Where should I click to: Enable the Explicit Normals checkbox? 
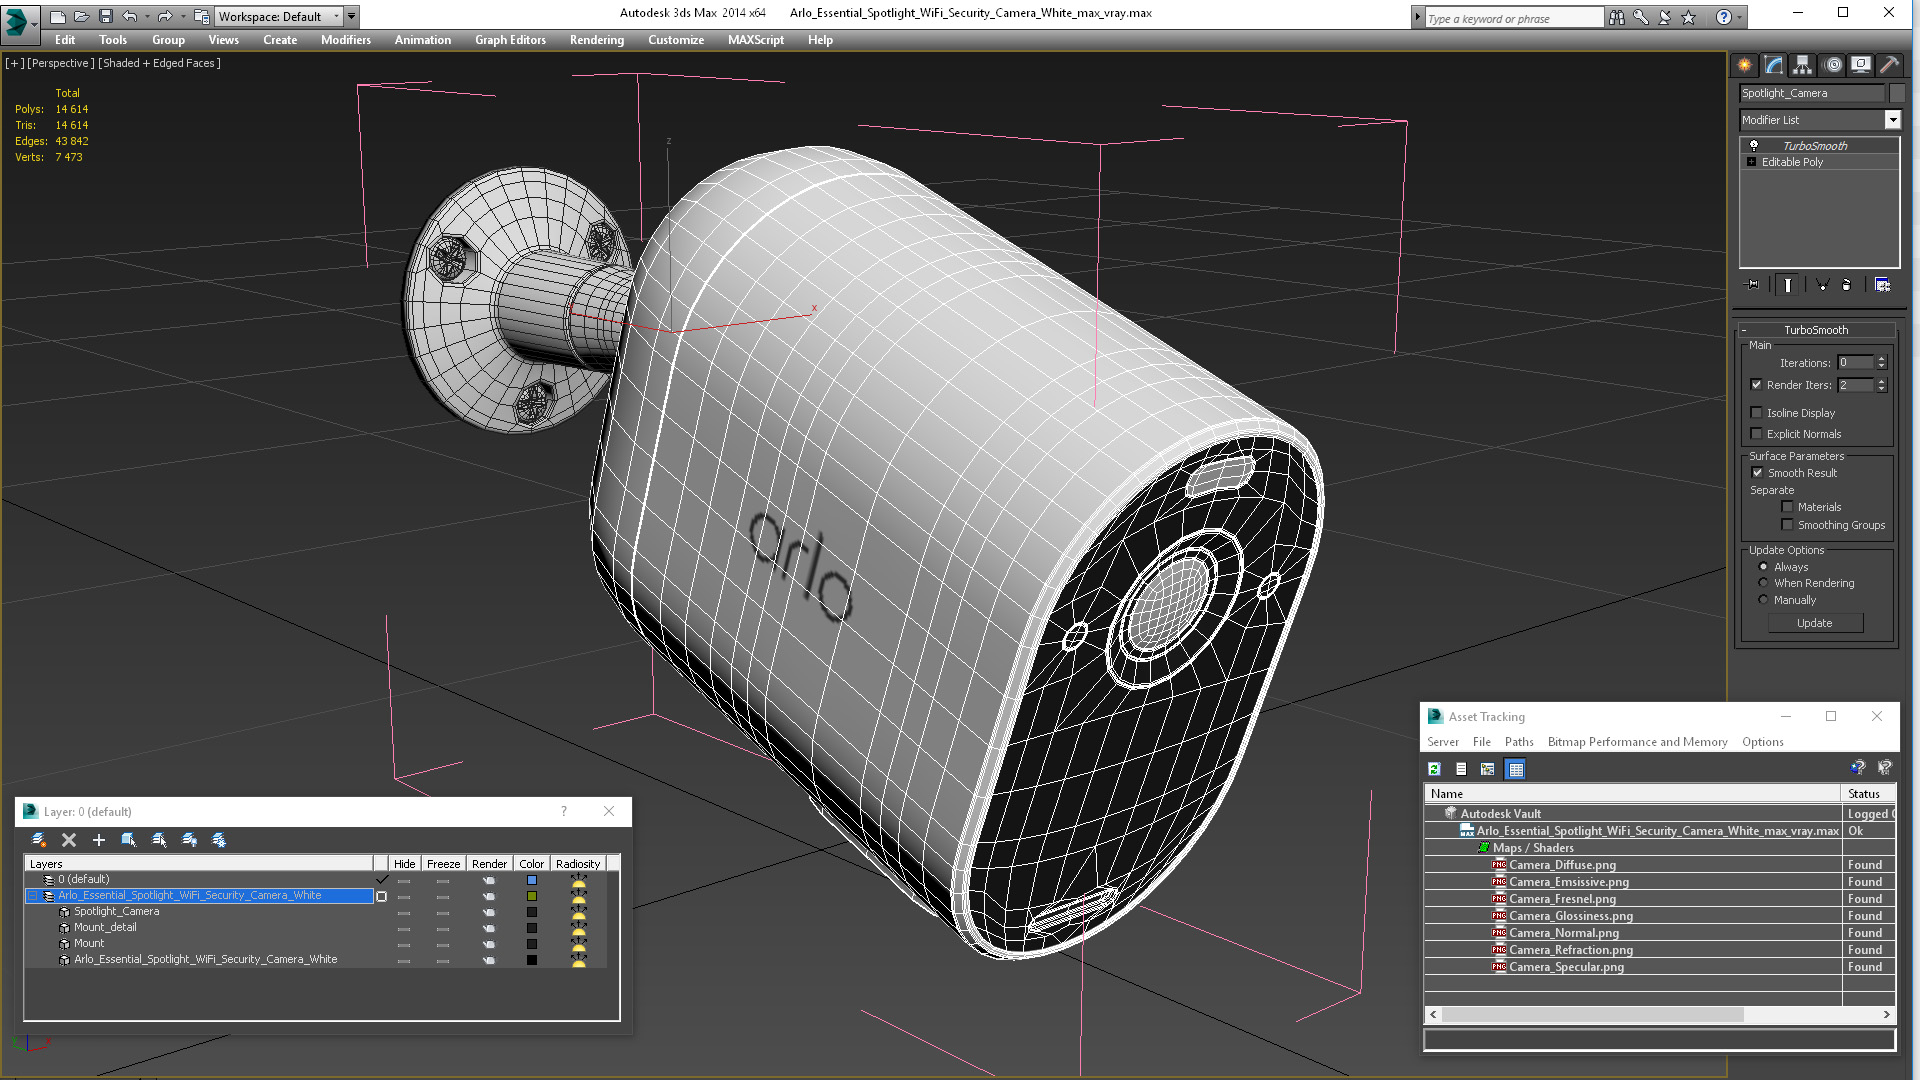[1756, 434]
